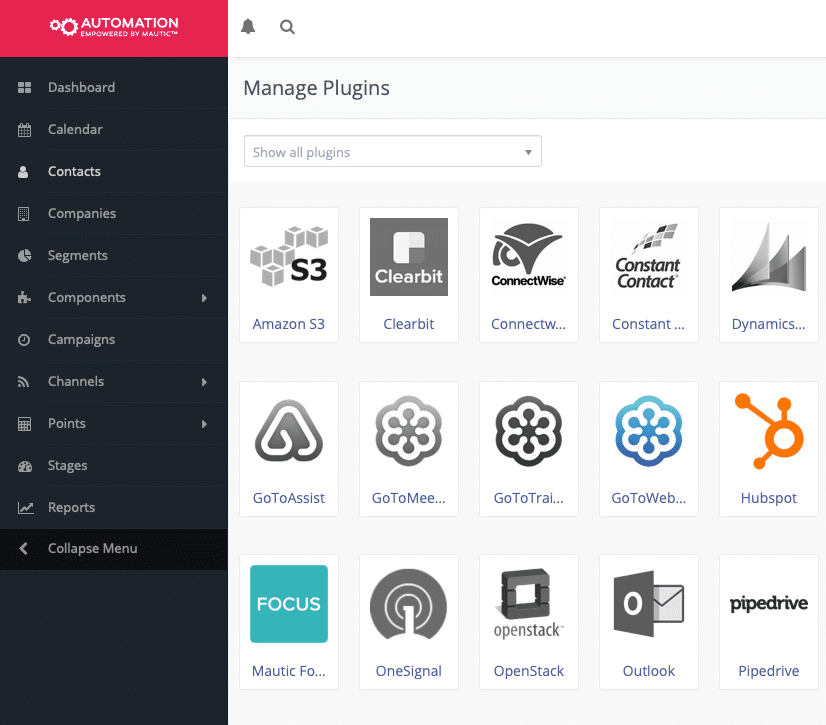This screenshot has width=826, height=725.
Task: Open the 'Show all plugins' filter dropdown
Action: point(393,152)
